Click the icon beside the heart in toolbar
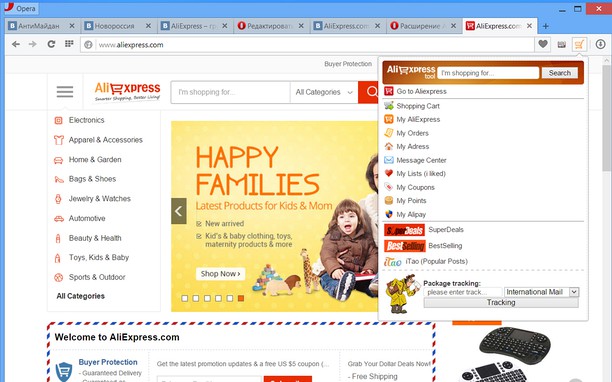The image size is (612, 382). click(561, 44)
